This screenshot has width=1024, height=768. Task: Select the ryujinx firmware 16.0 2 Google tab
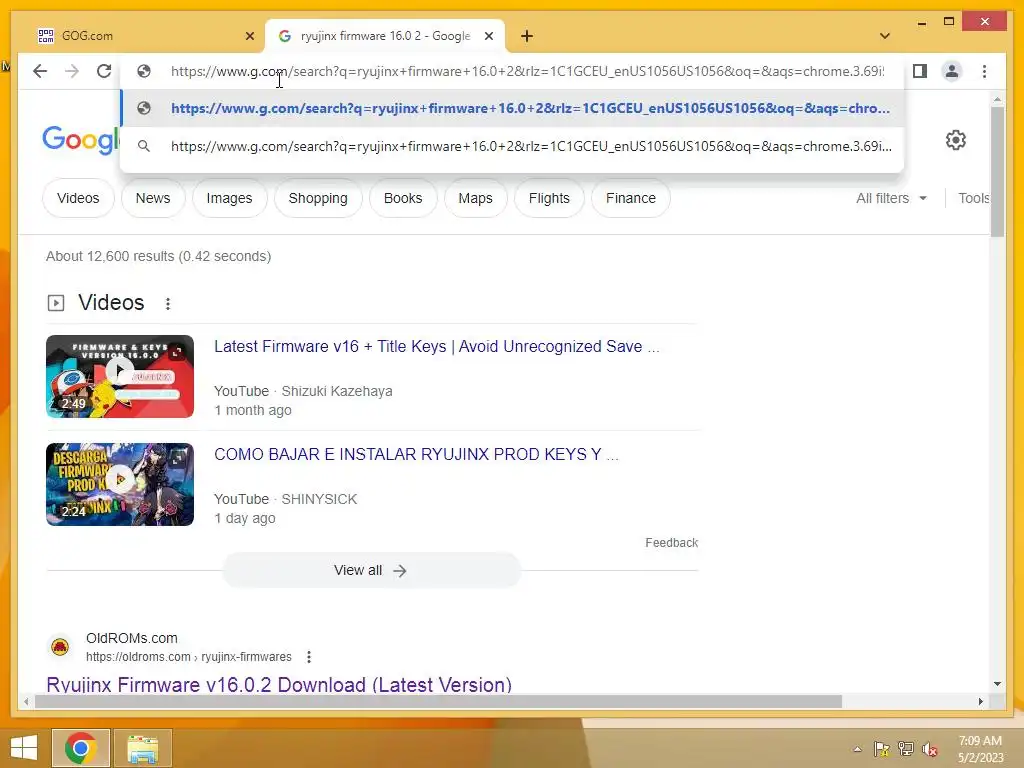pos(385,36)
